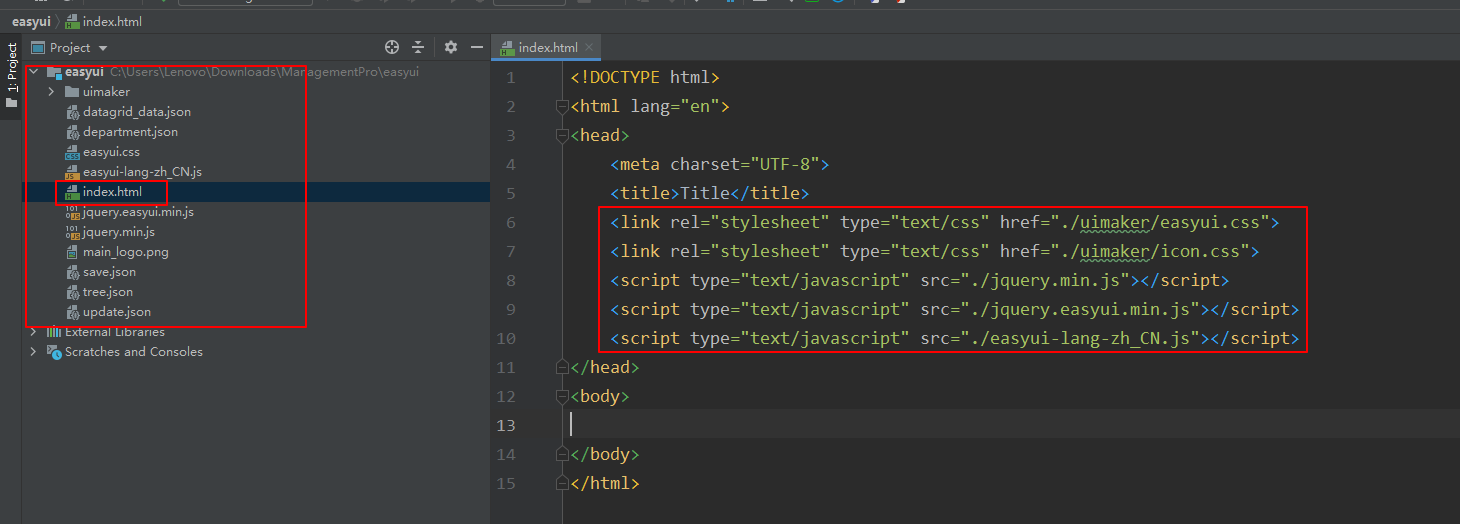Expand External Libraries node arrow

(34, 332)
